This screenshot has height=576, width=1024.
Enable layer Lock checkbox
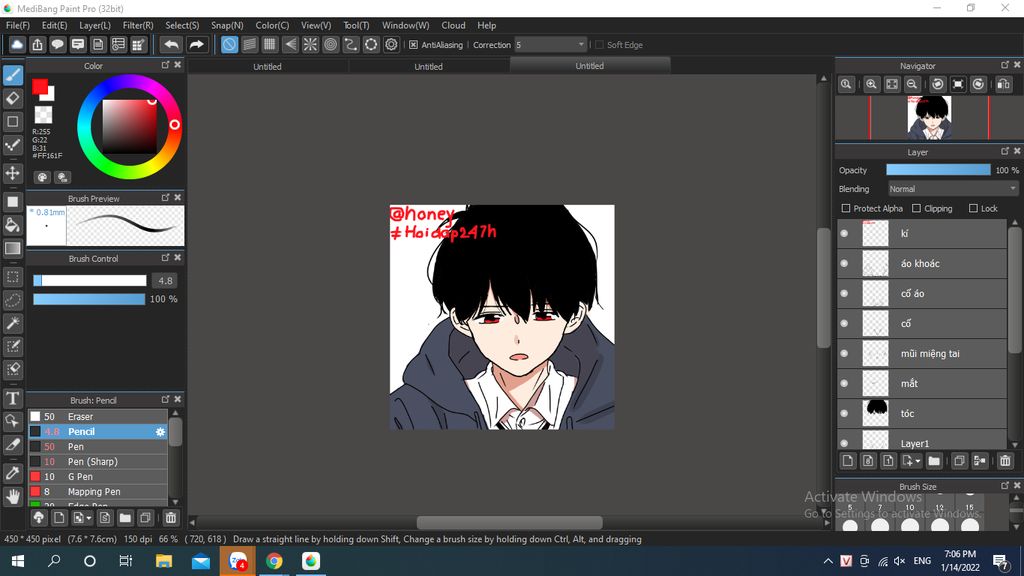tap(973, 208)
